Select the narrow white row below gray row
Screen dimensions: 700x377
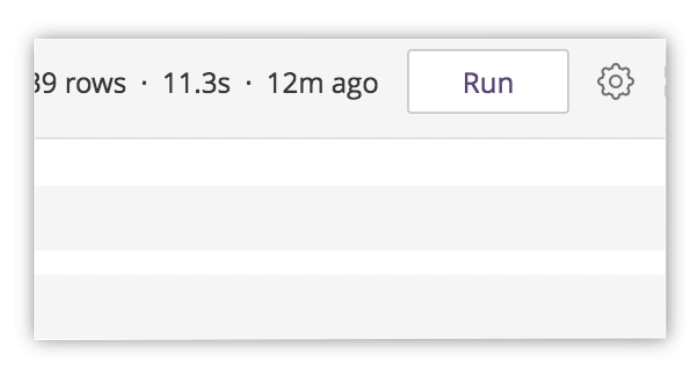[350, 262]
